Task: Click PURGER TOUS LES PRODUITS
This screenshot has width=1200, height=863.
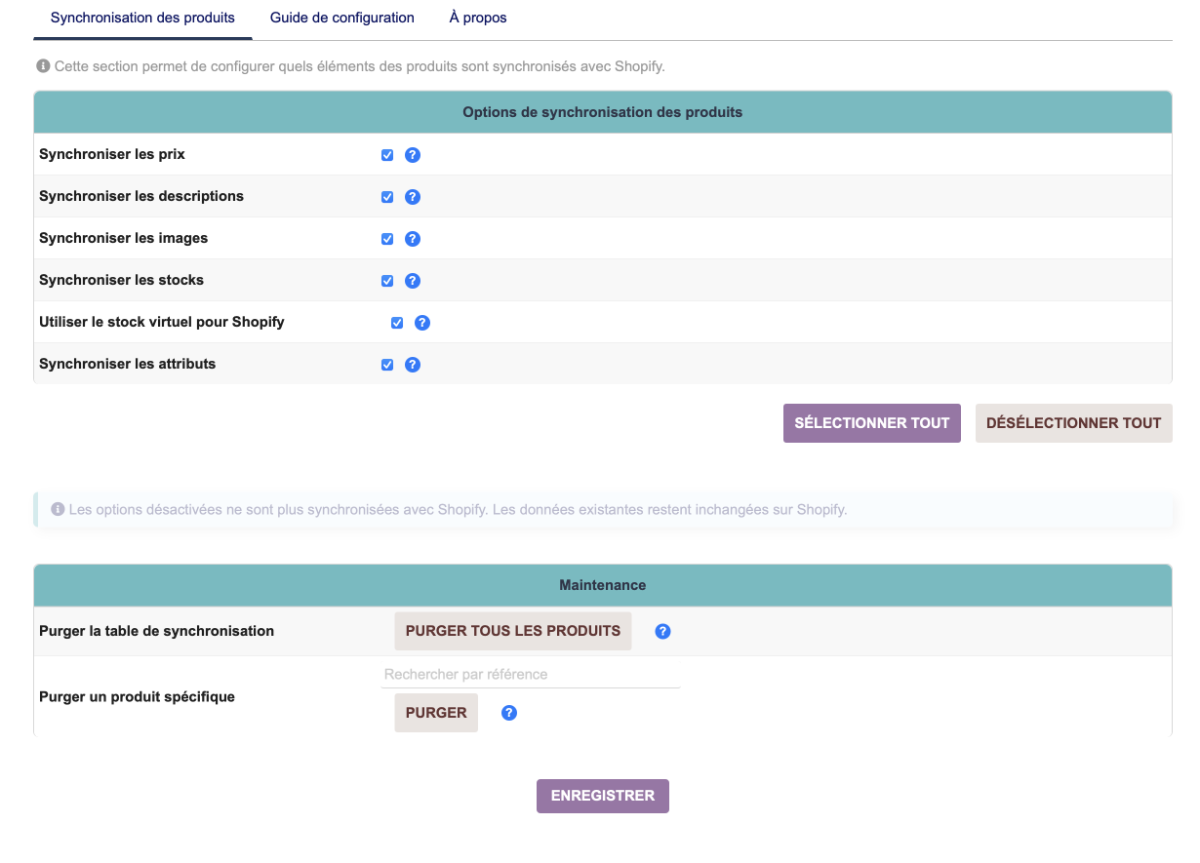Action: pos(512,630)
